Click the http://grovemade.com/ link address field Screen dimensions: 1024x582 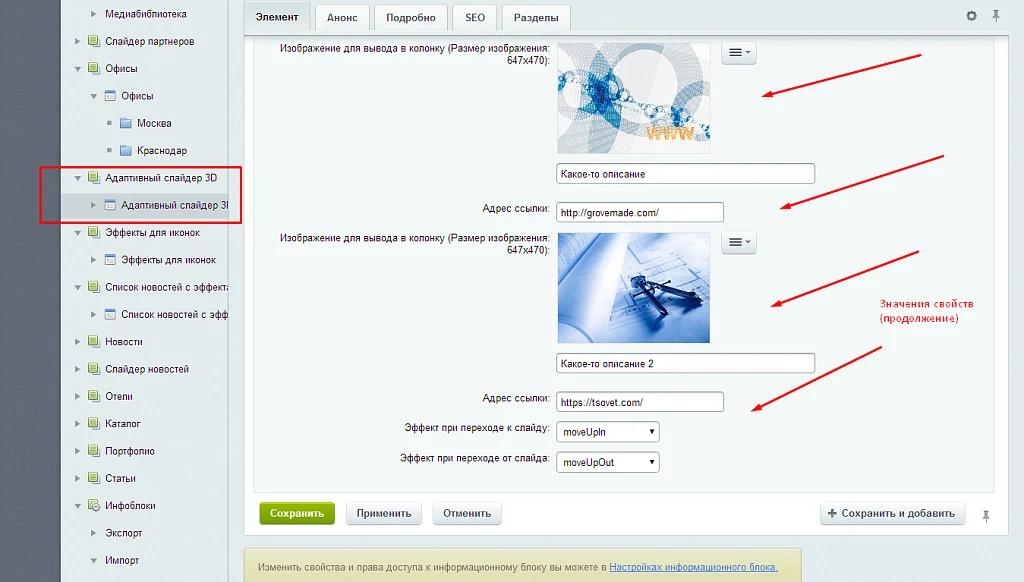(640, 212)
